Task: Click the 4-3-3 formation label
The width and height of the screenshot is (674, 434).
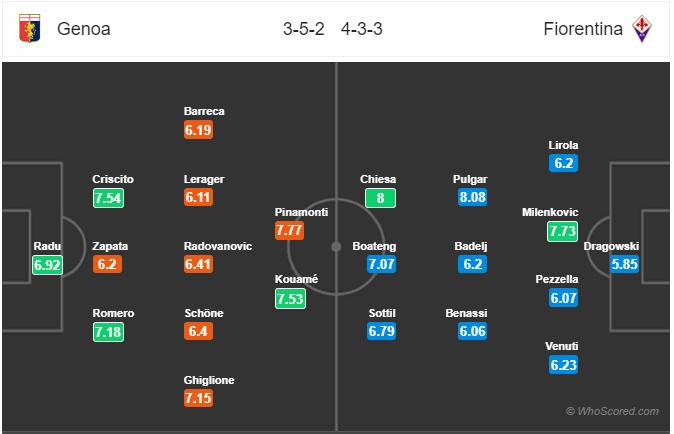Action: pos(362,29)
